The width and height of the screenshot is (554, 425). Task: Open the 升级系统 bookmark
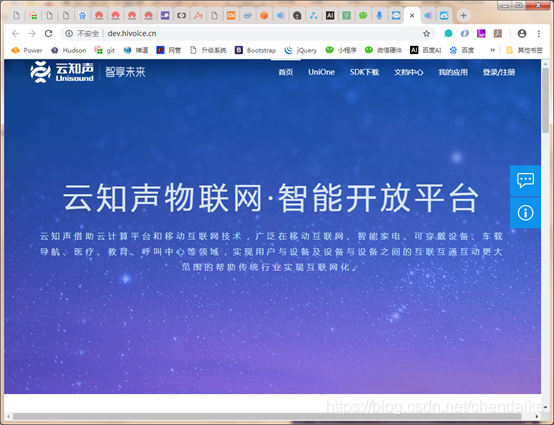tap(208, 50)
